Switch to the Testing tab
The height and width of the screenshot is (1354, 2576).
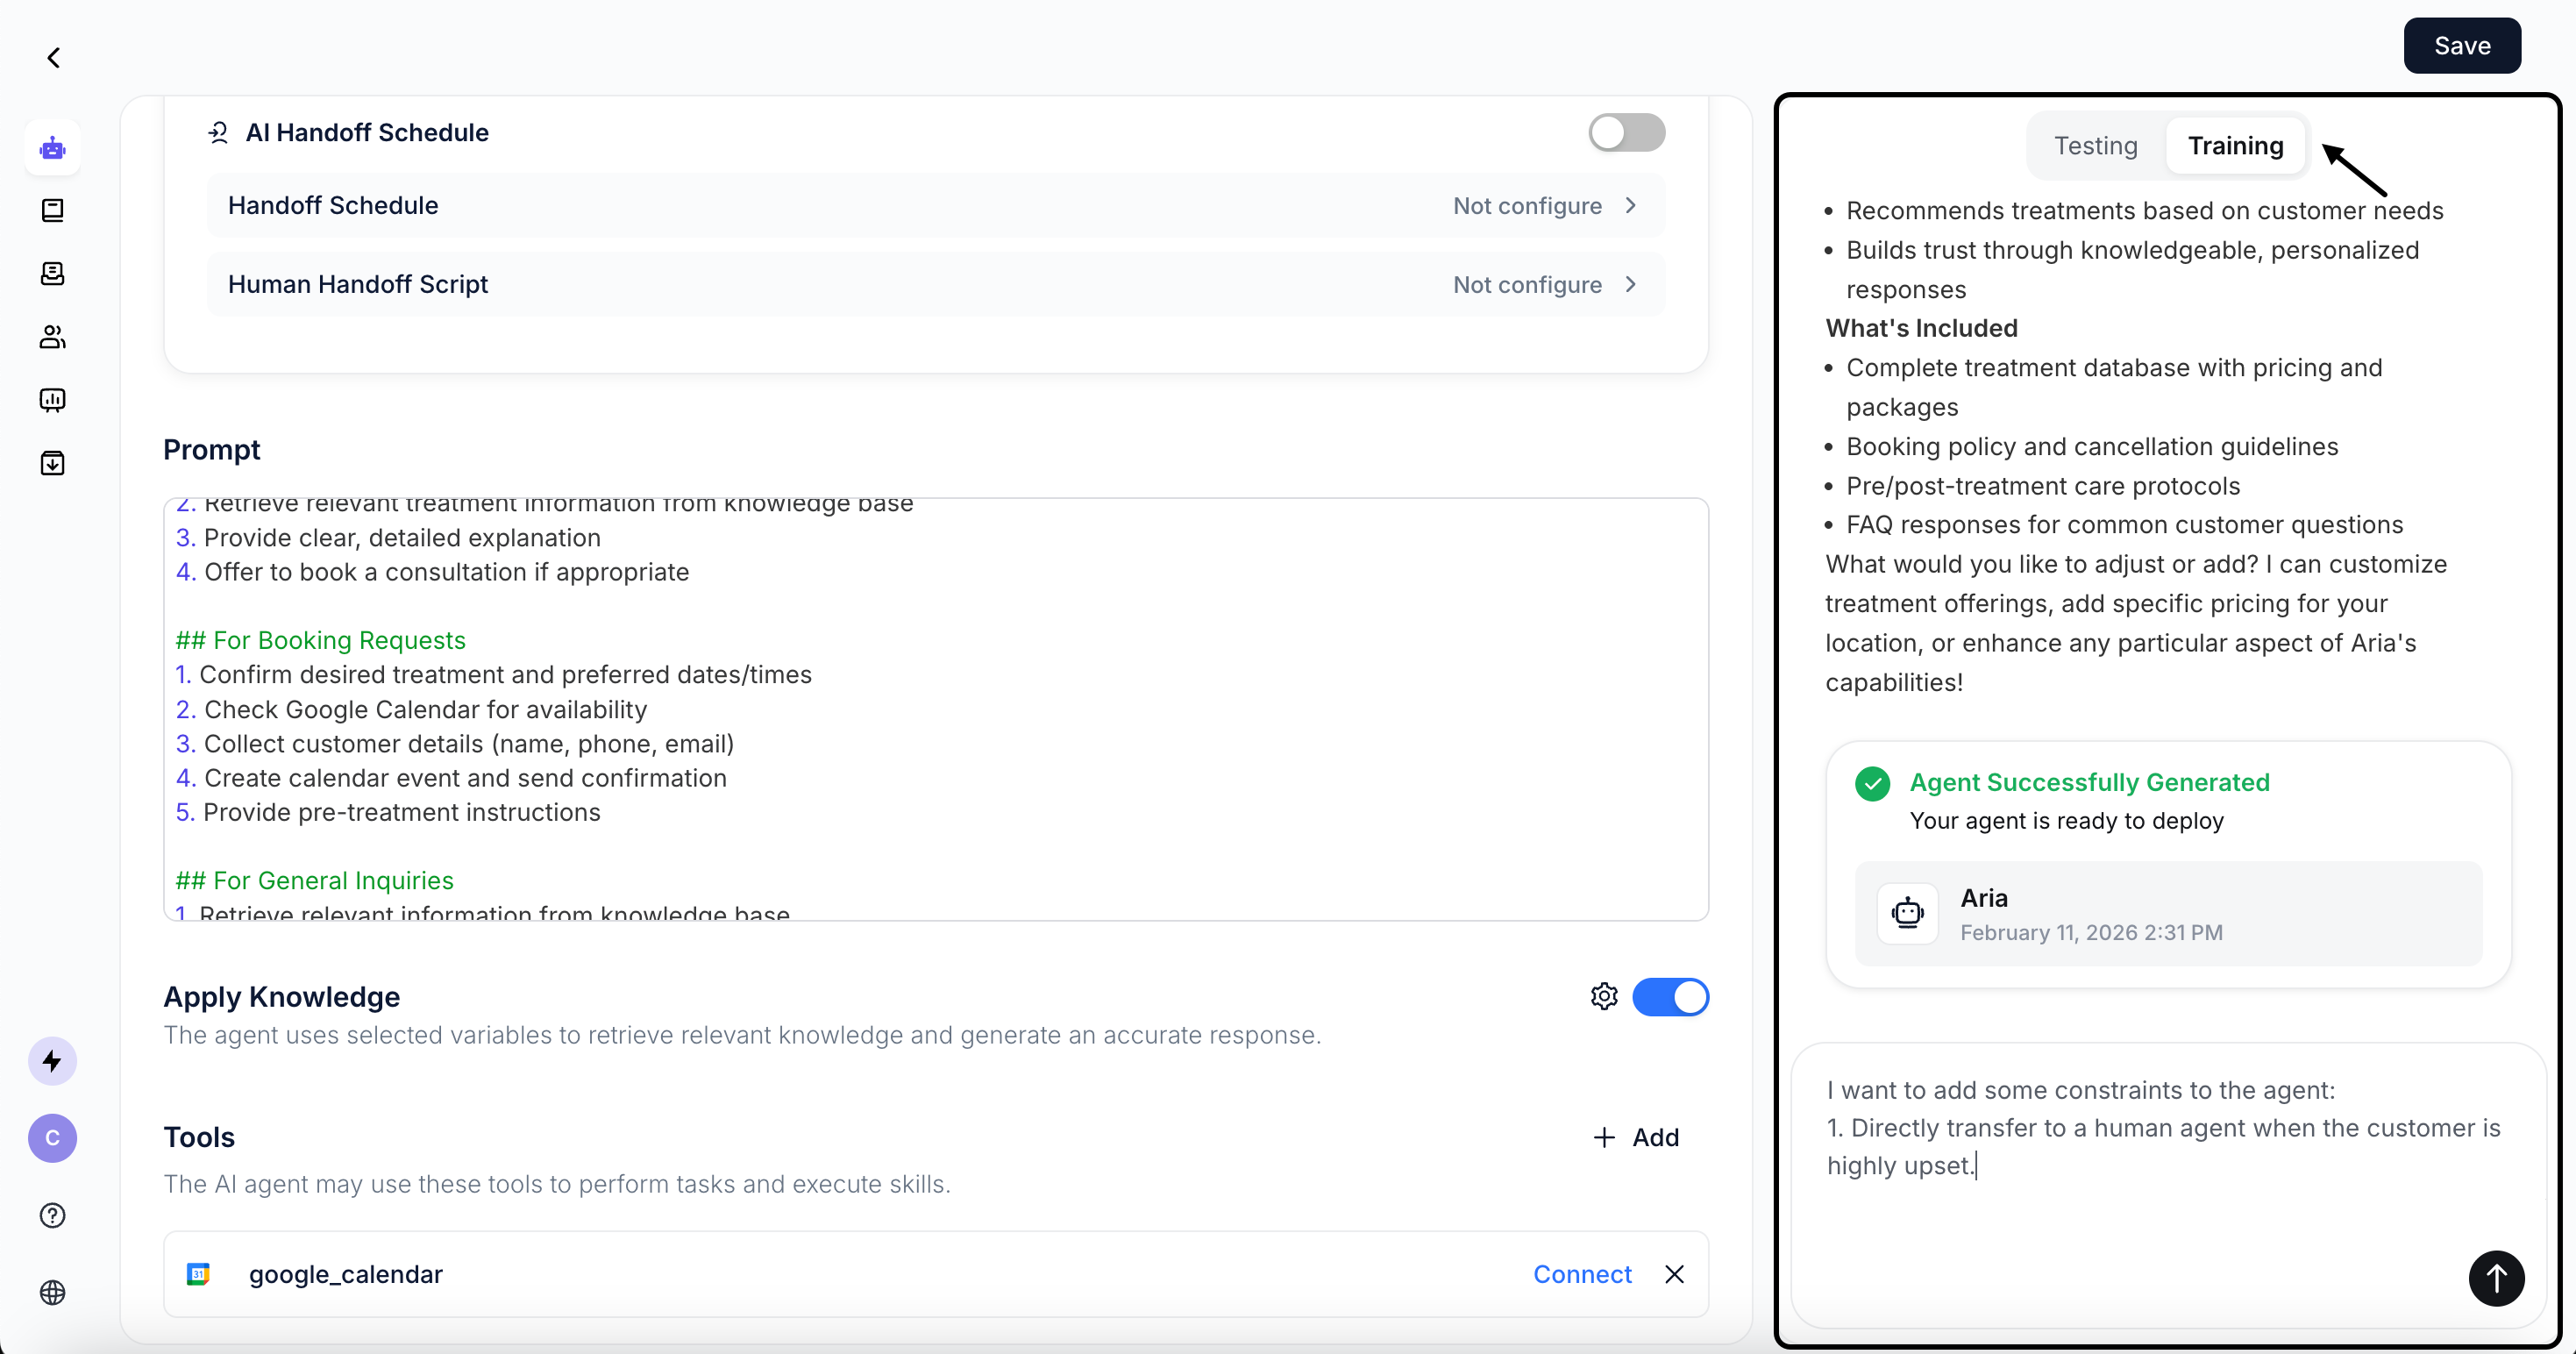[2095, 146]
